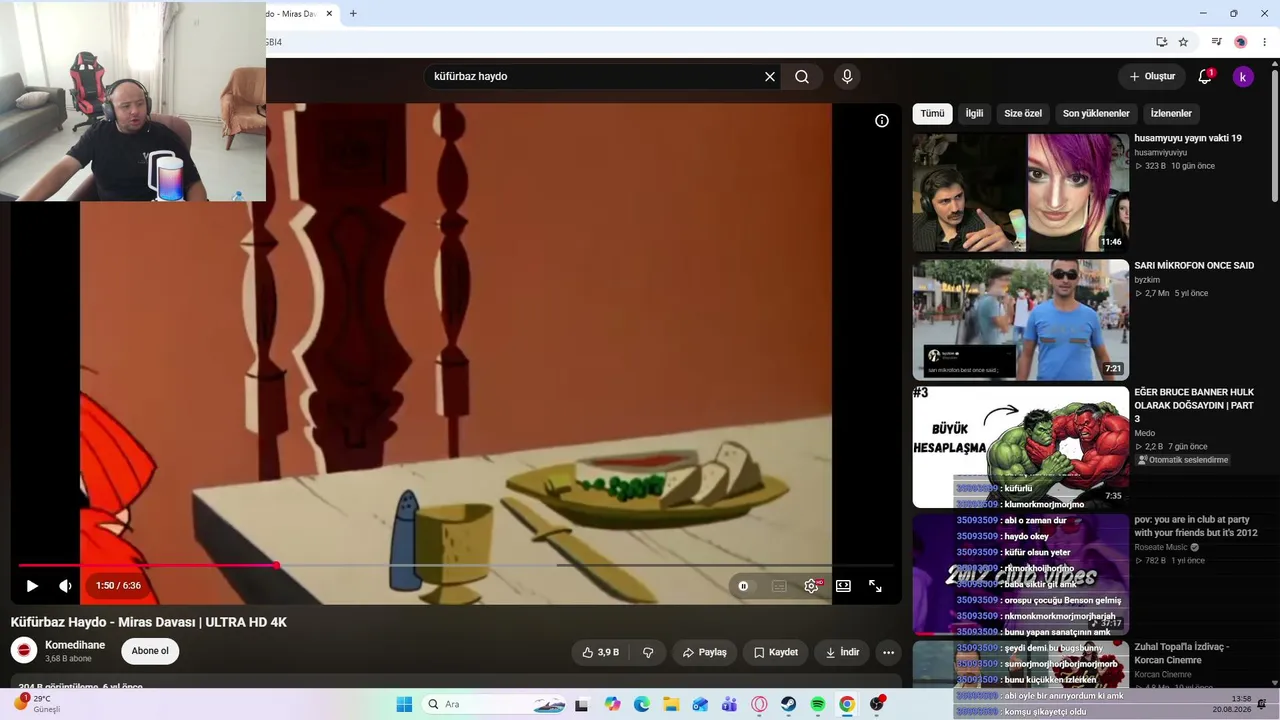
Task: Click the 1:50 / 6:36 time display
Action: pos(118,586)
